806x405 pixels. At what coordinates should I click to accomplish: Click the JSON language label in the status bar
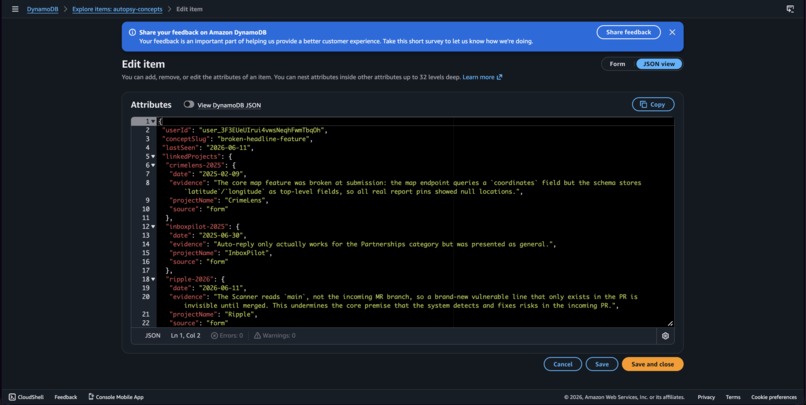[153, 336]
